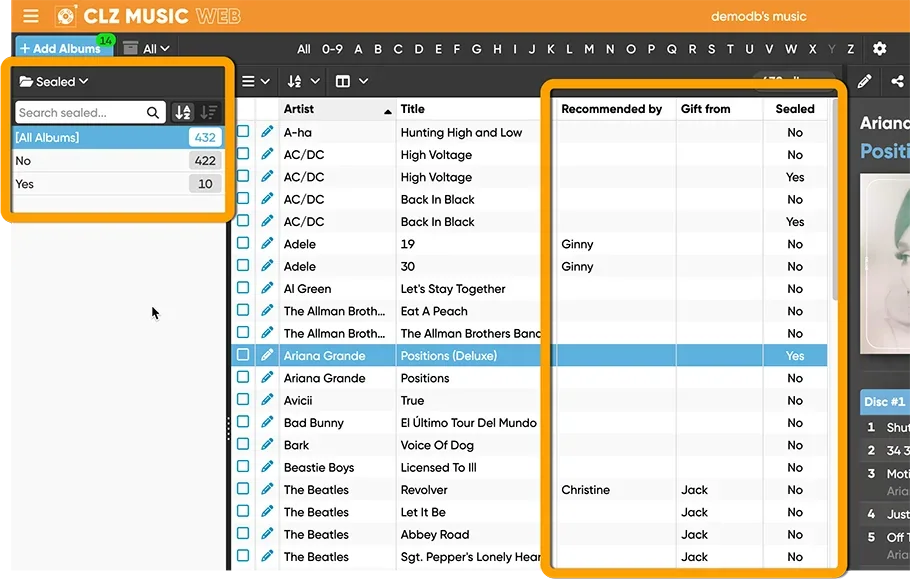Click the table vertical scrollbar
Screen dimensions: 910x579
[835, 200]
